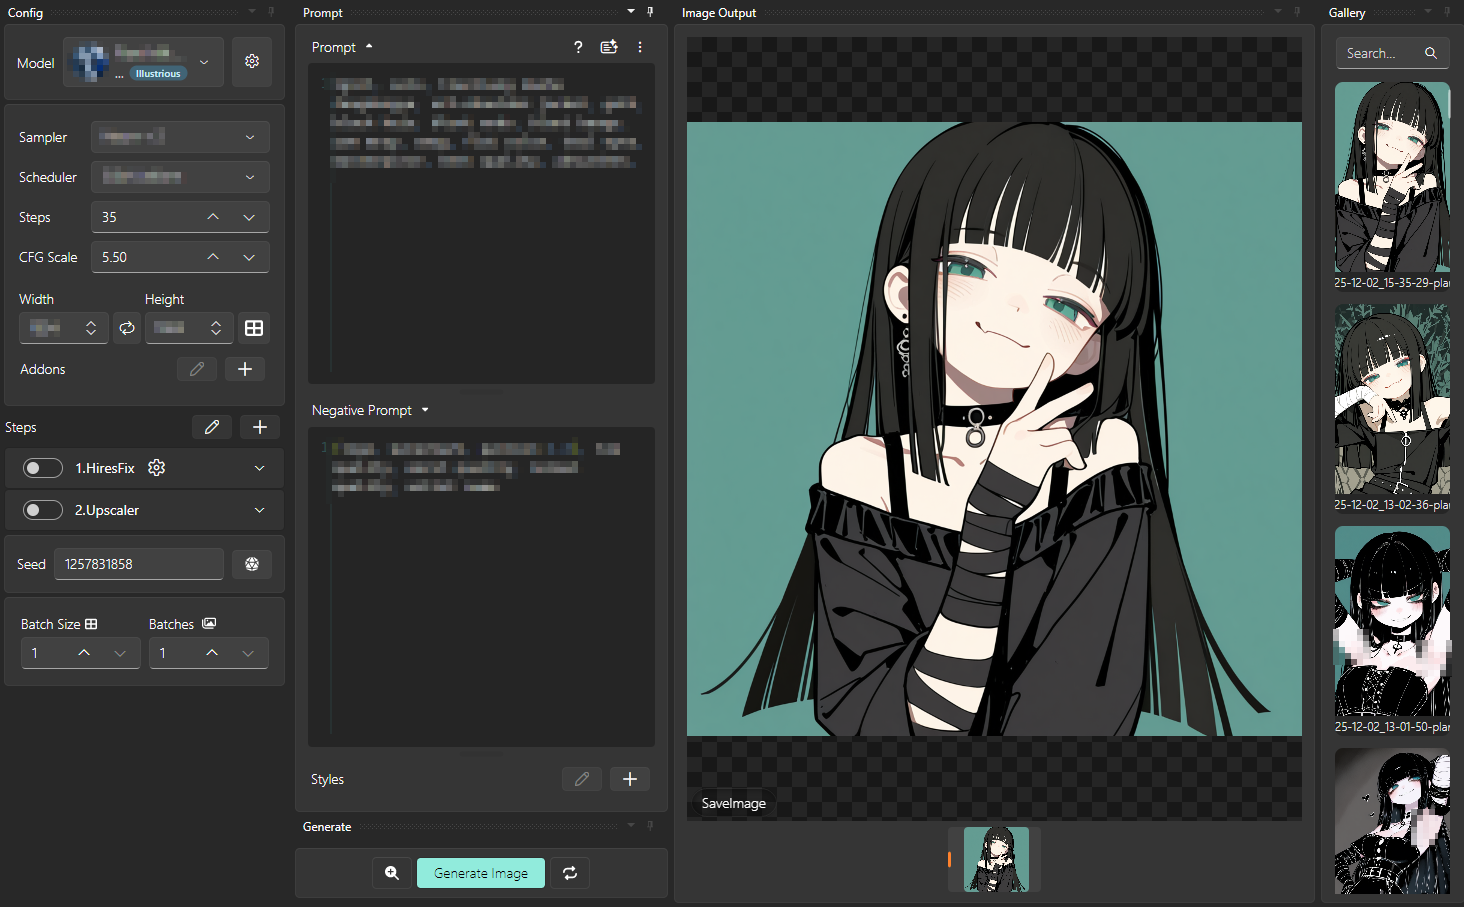Enable the 2.Upscaler toggle
1464x907 pixels.
tap(43, 510)
